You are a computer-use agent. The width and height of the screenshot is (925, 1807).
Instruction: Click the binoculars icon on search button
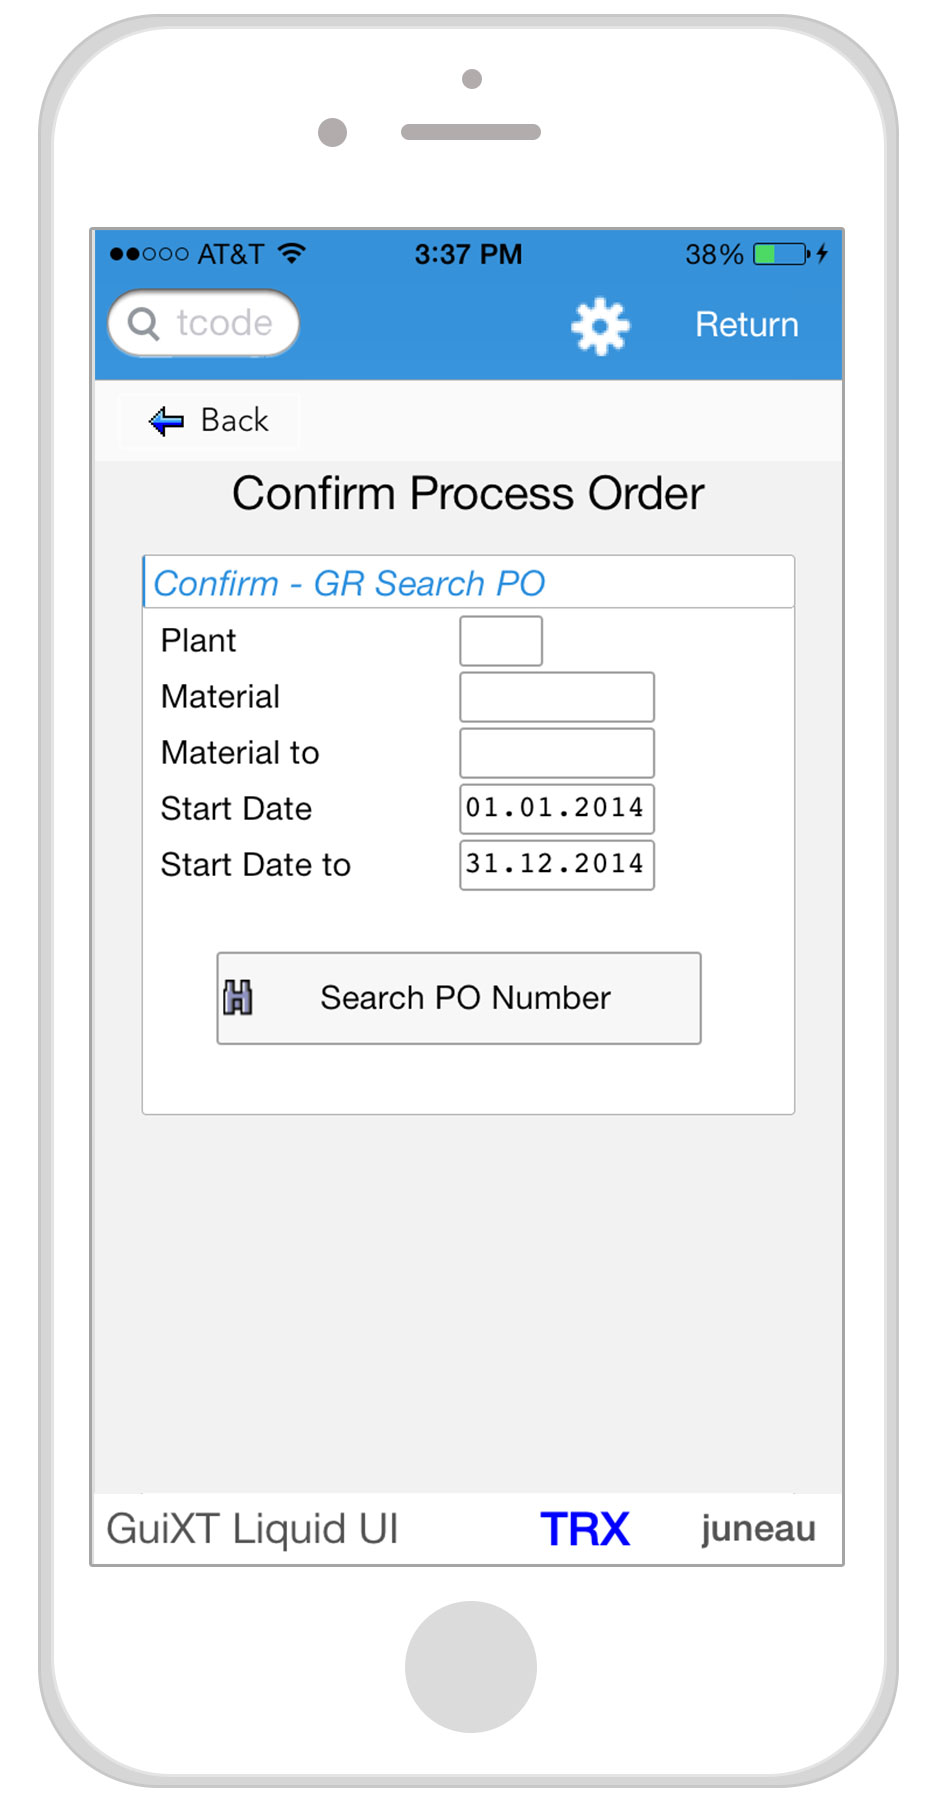point(238,997)
